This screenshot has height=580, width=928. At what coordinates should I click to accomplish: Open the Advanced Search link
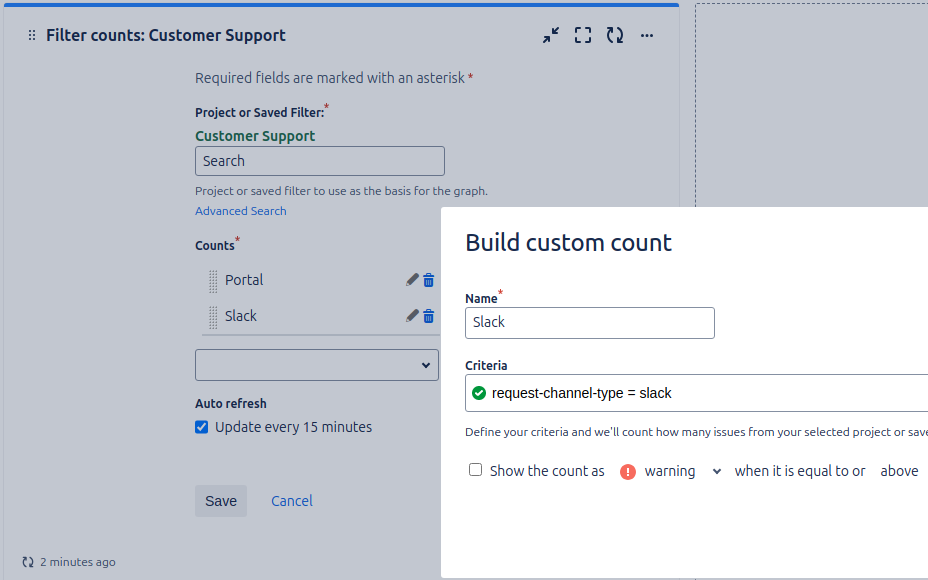point(241,211)
